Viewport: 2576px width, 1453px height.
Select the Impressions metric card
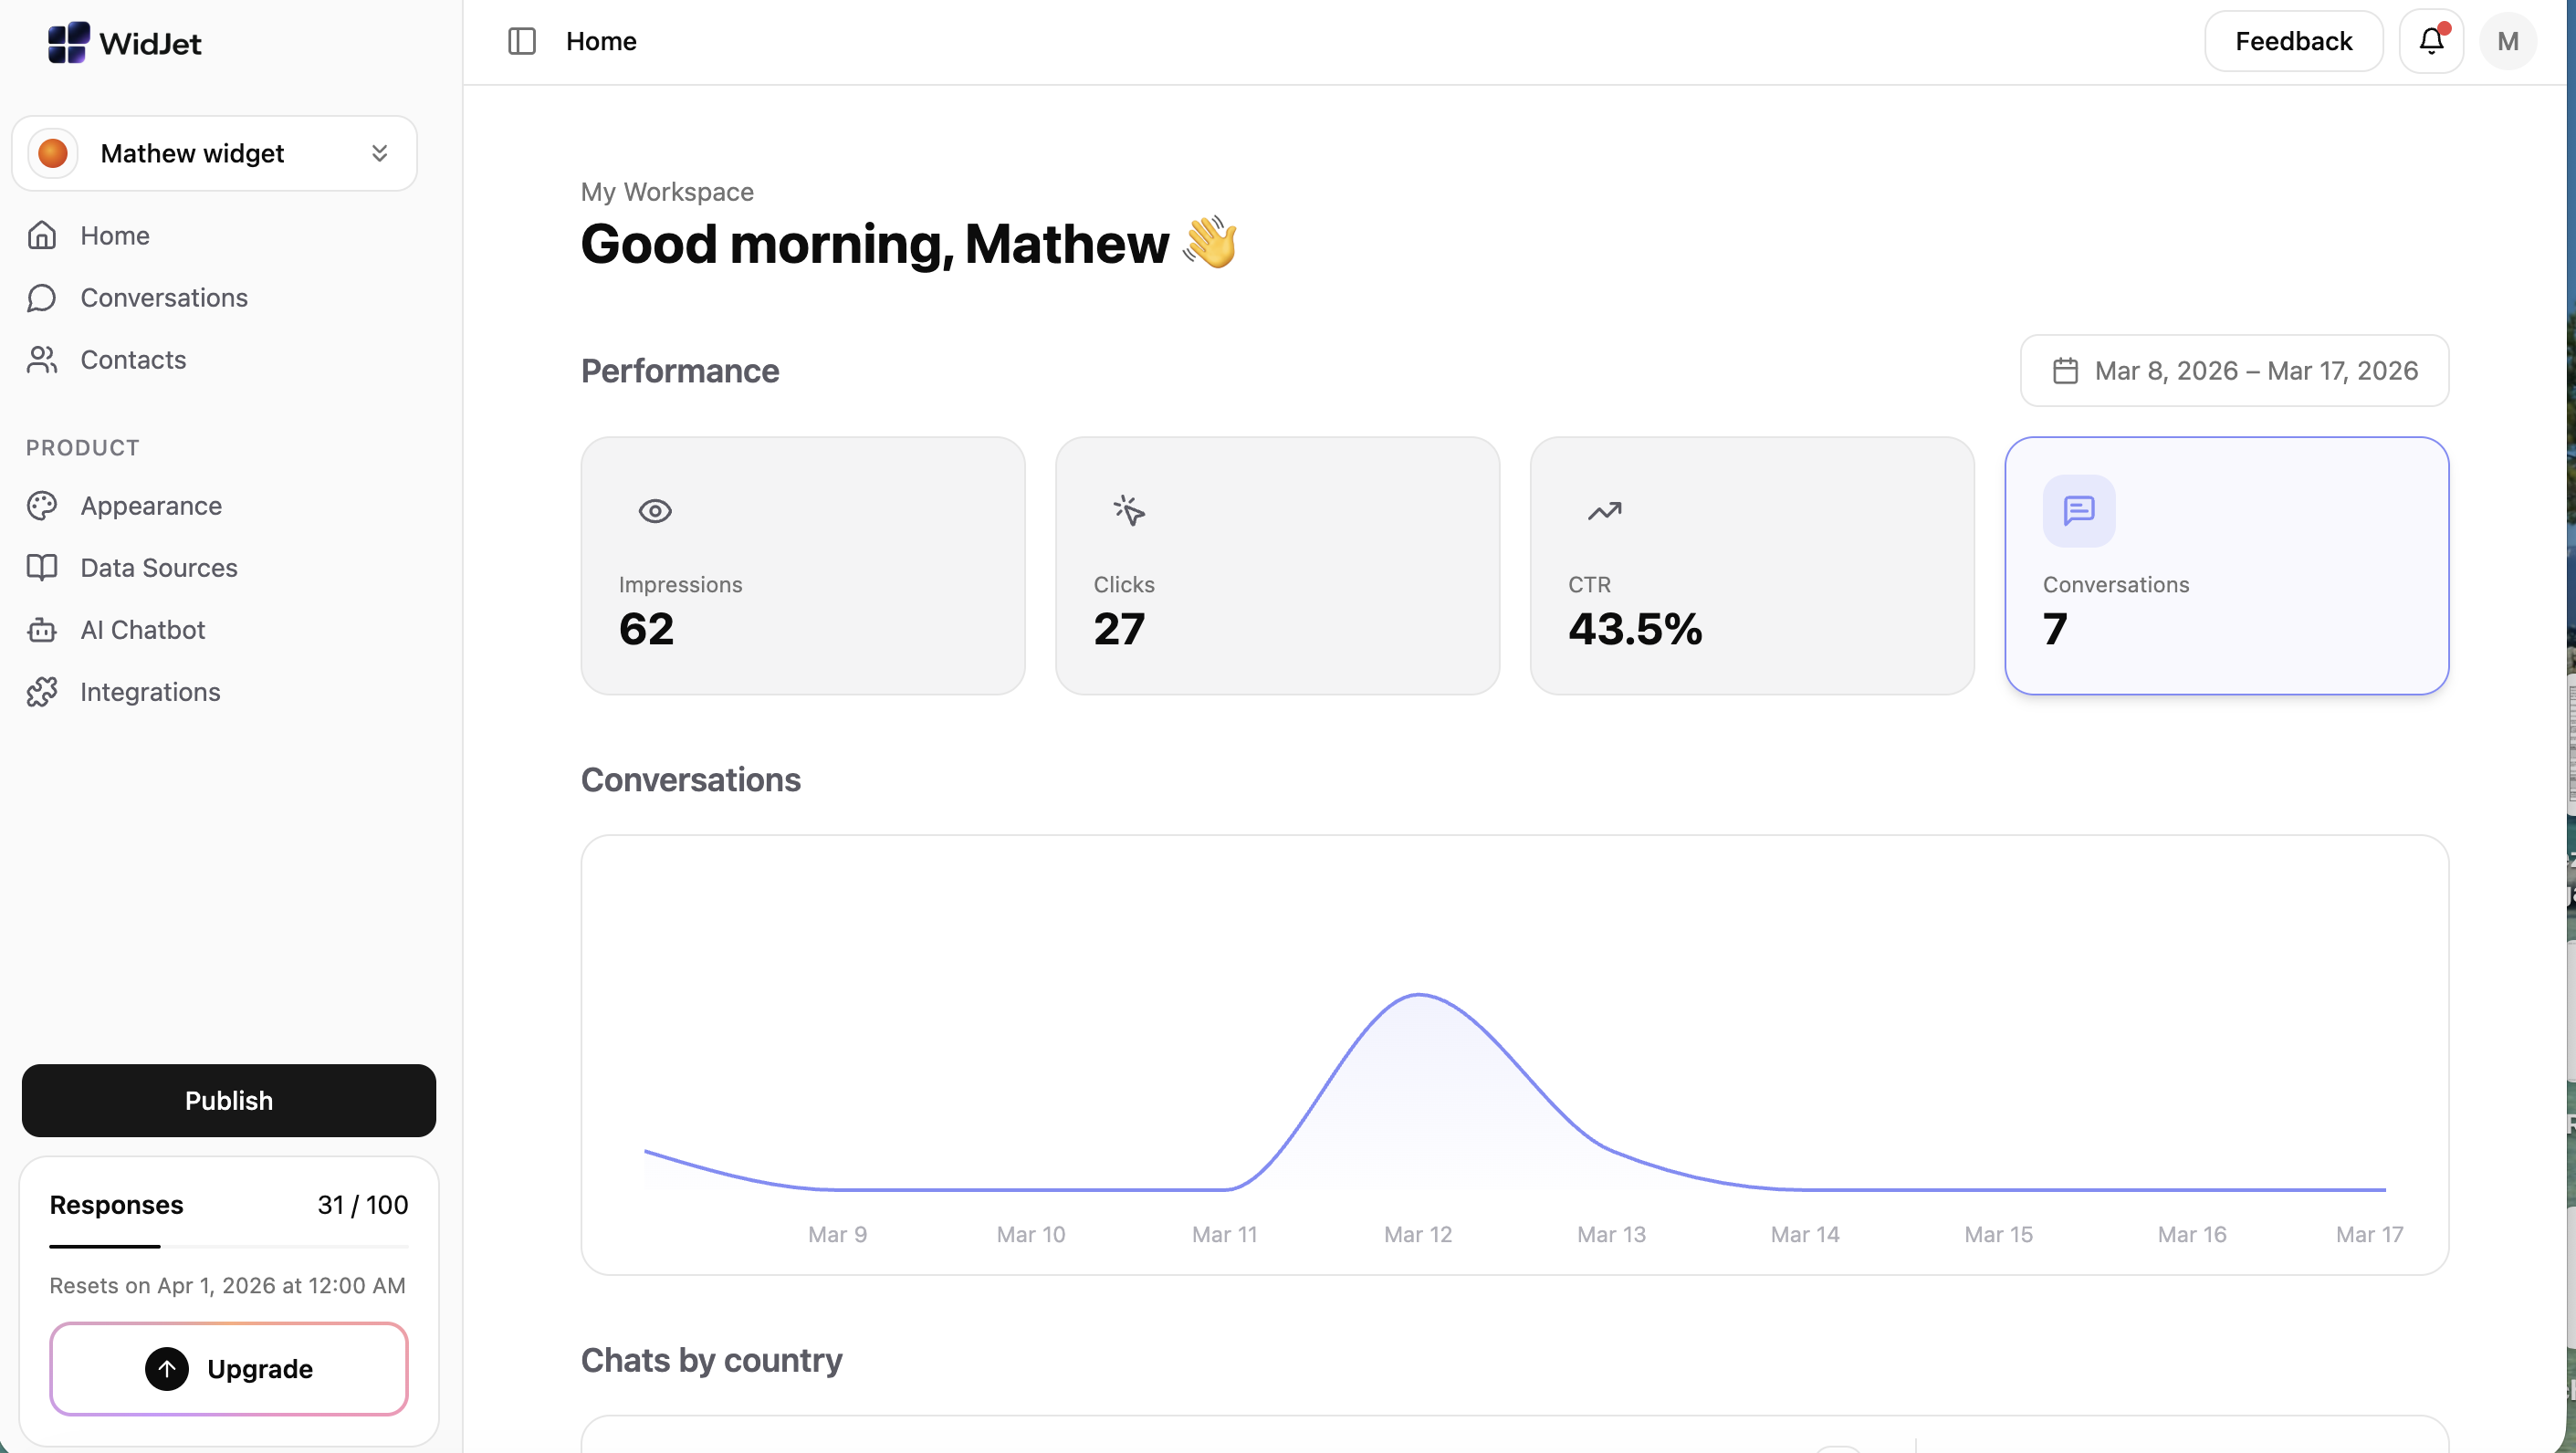pyautogui.click(x=802, y=565)
